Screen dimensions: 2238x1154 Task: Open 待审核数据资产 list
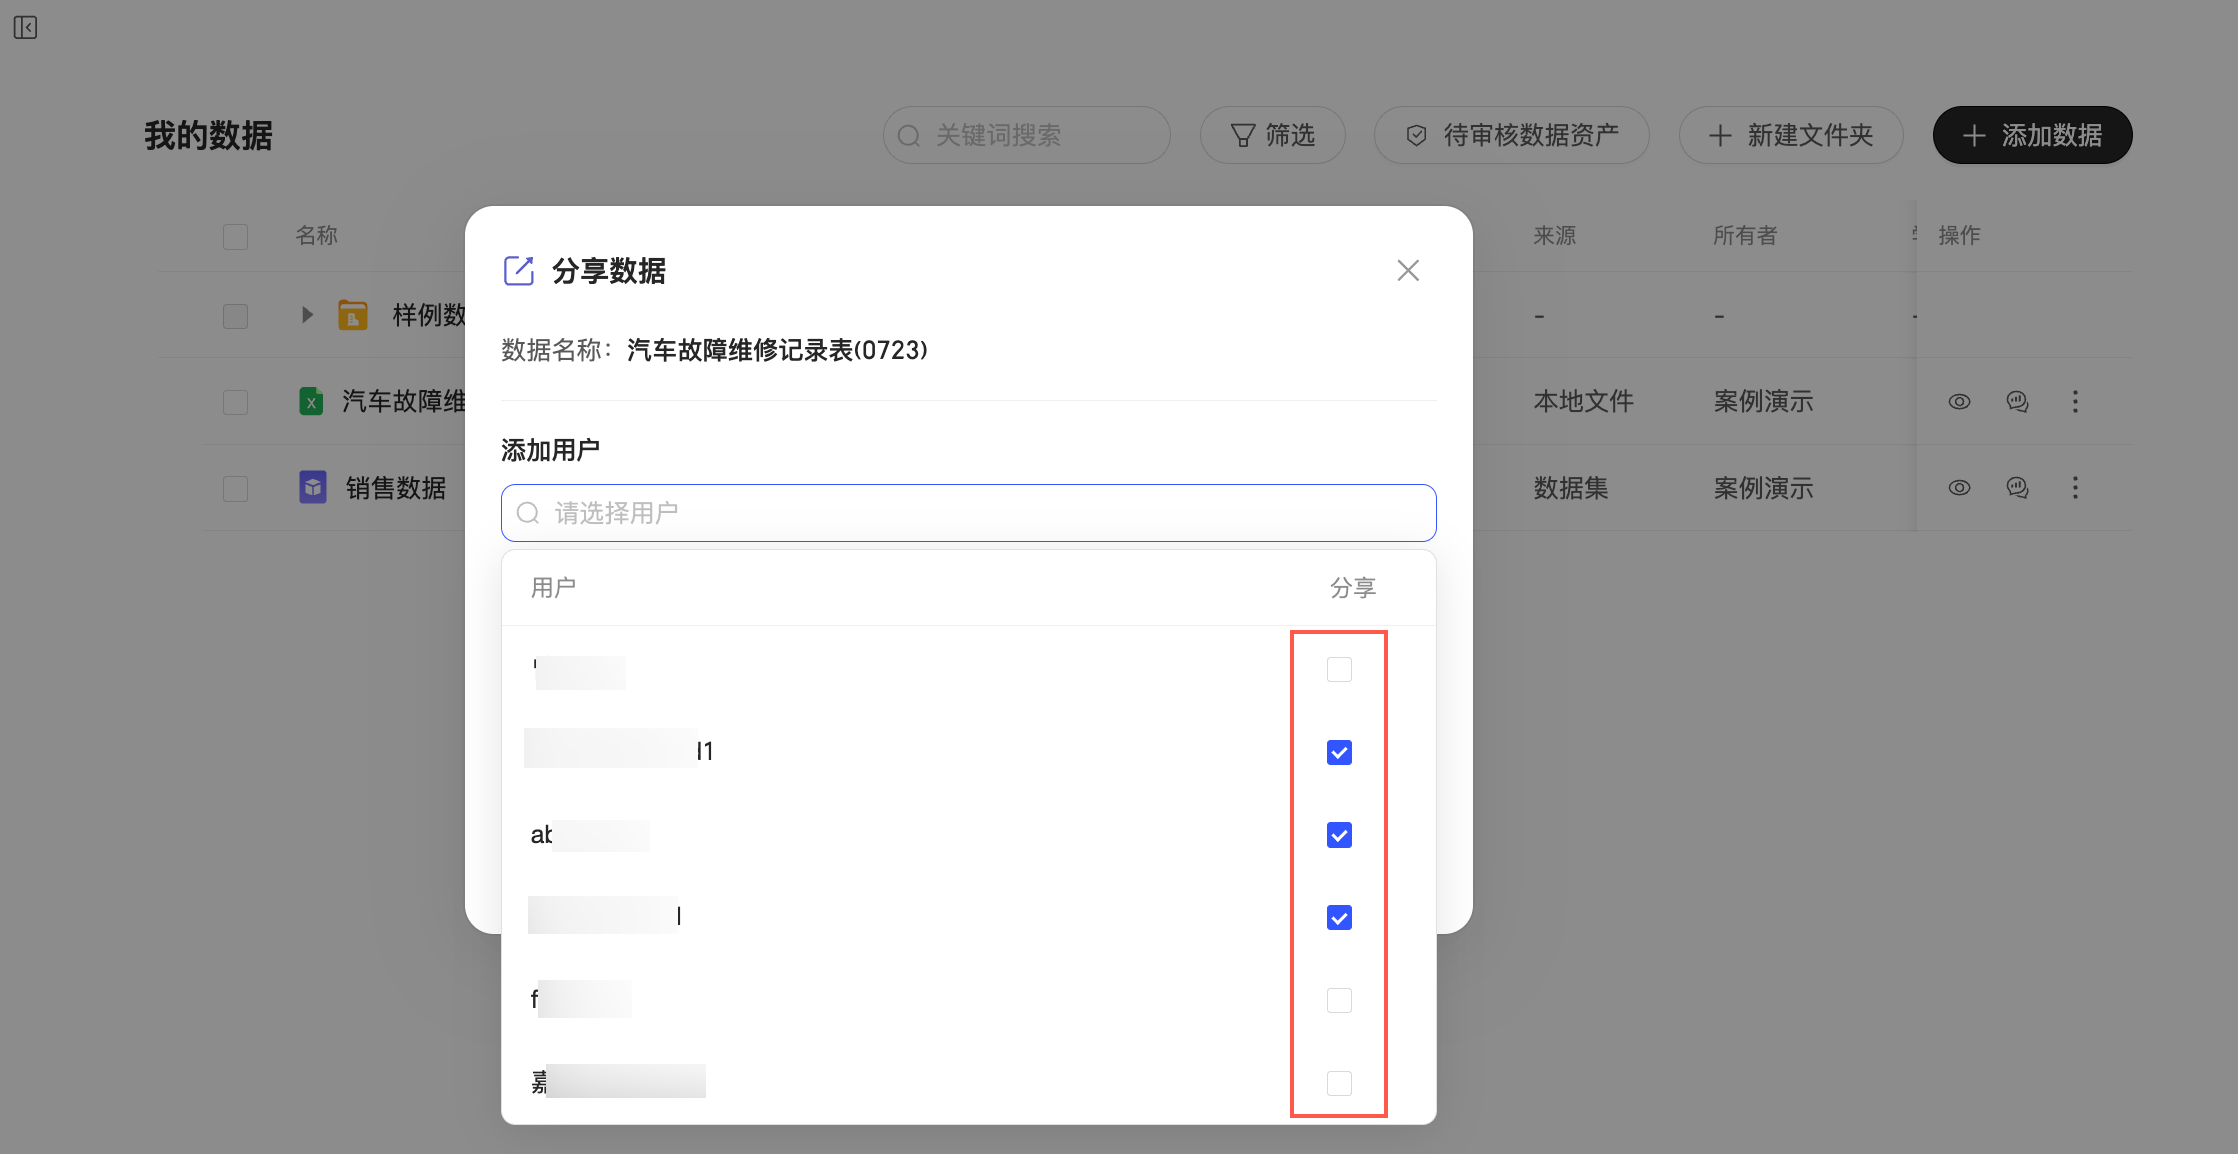[x=1511, y=135]
